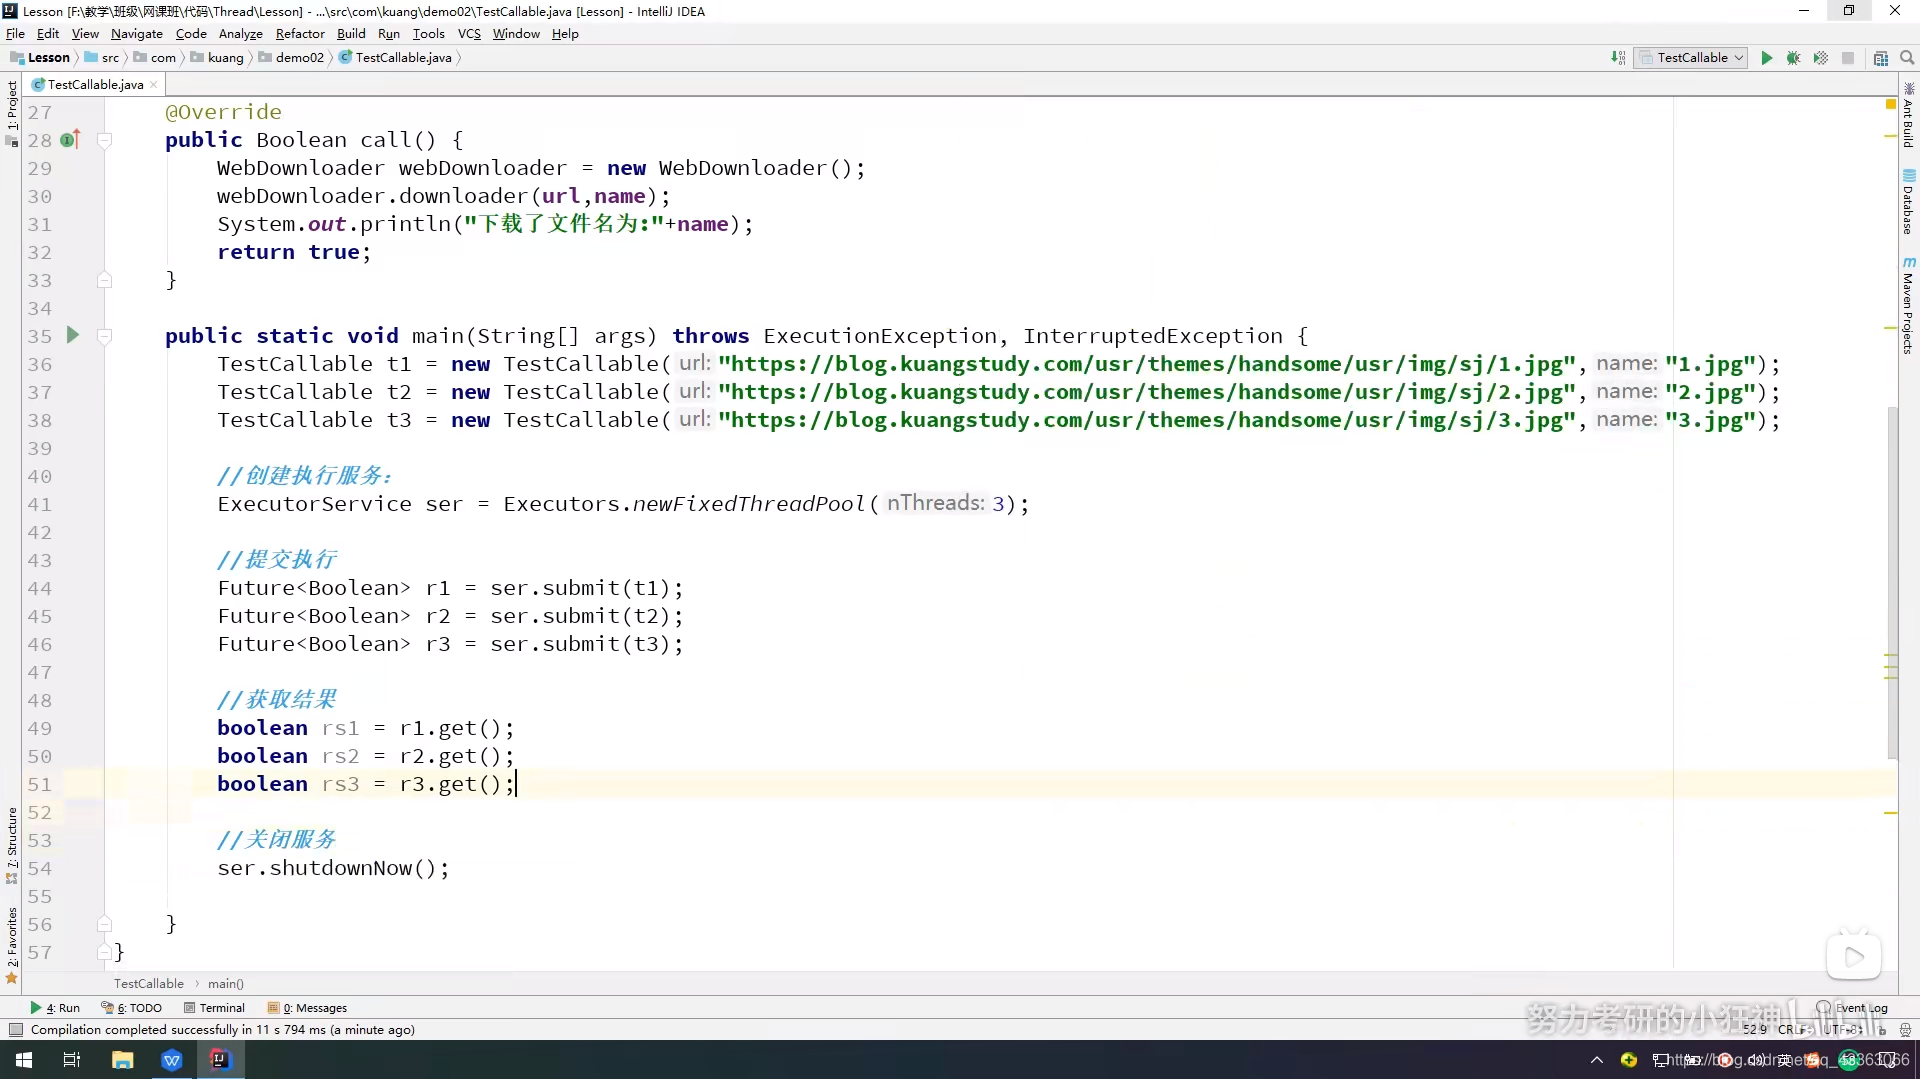This screenshot has height=1079, width=1920.
Task: Open the File menu
Action: [x=15, y=34]
